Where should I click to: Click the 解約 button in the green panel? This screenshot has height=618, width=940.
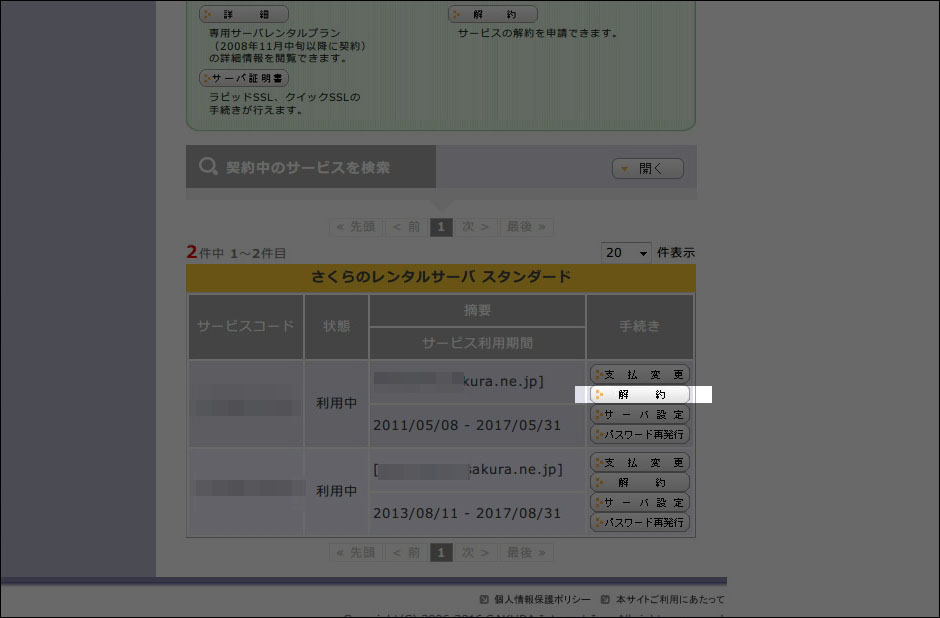493,14
